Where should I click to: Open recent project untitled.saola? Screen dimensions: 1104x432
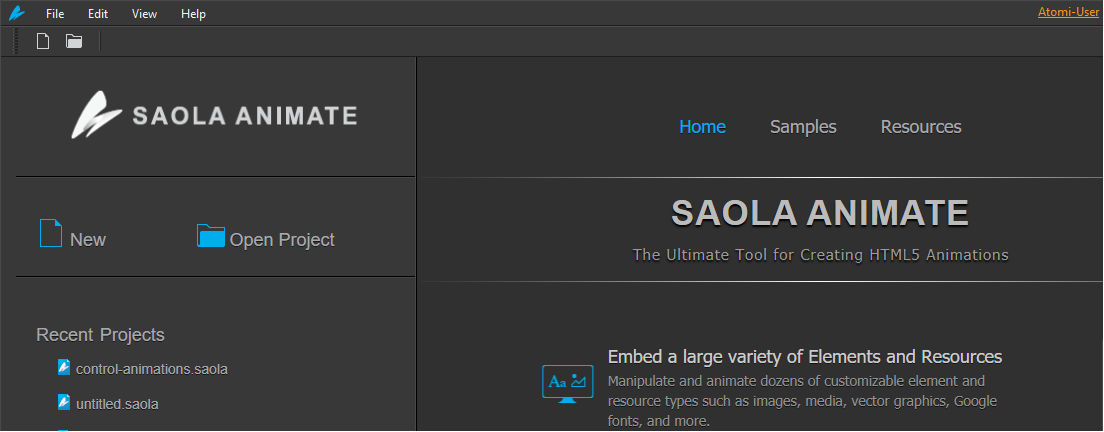tap(117, 404)
